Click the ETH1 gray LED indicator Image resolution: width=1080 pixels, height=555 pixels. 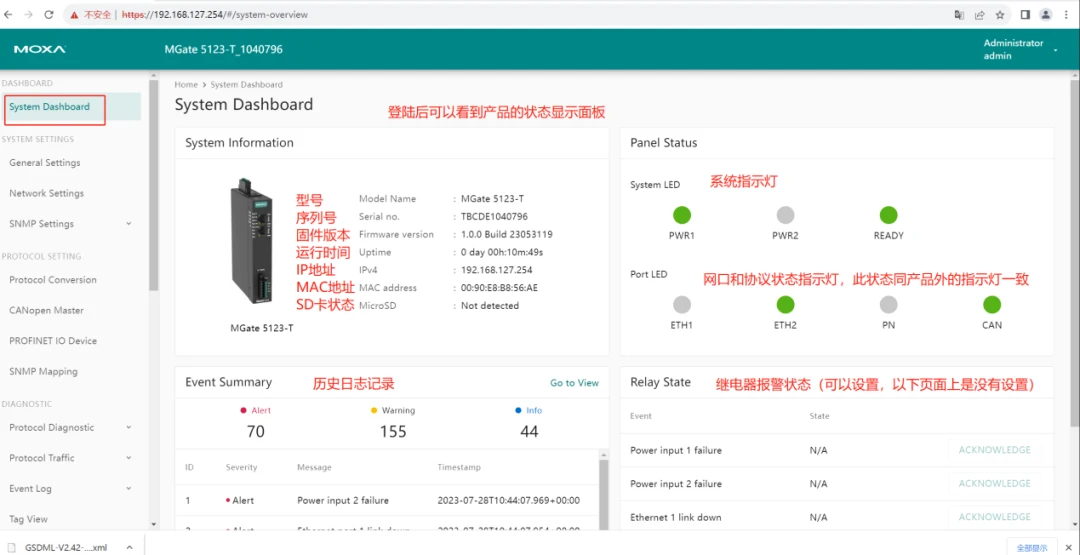(x=681, y=304)
